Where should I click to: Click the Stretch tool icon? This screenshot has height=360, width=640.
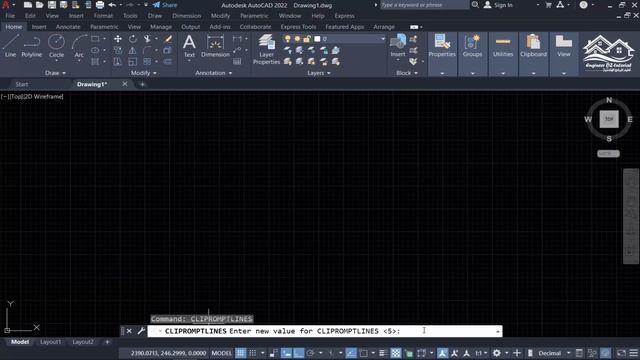coord(118,62)
